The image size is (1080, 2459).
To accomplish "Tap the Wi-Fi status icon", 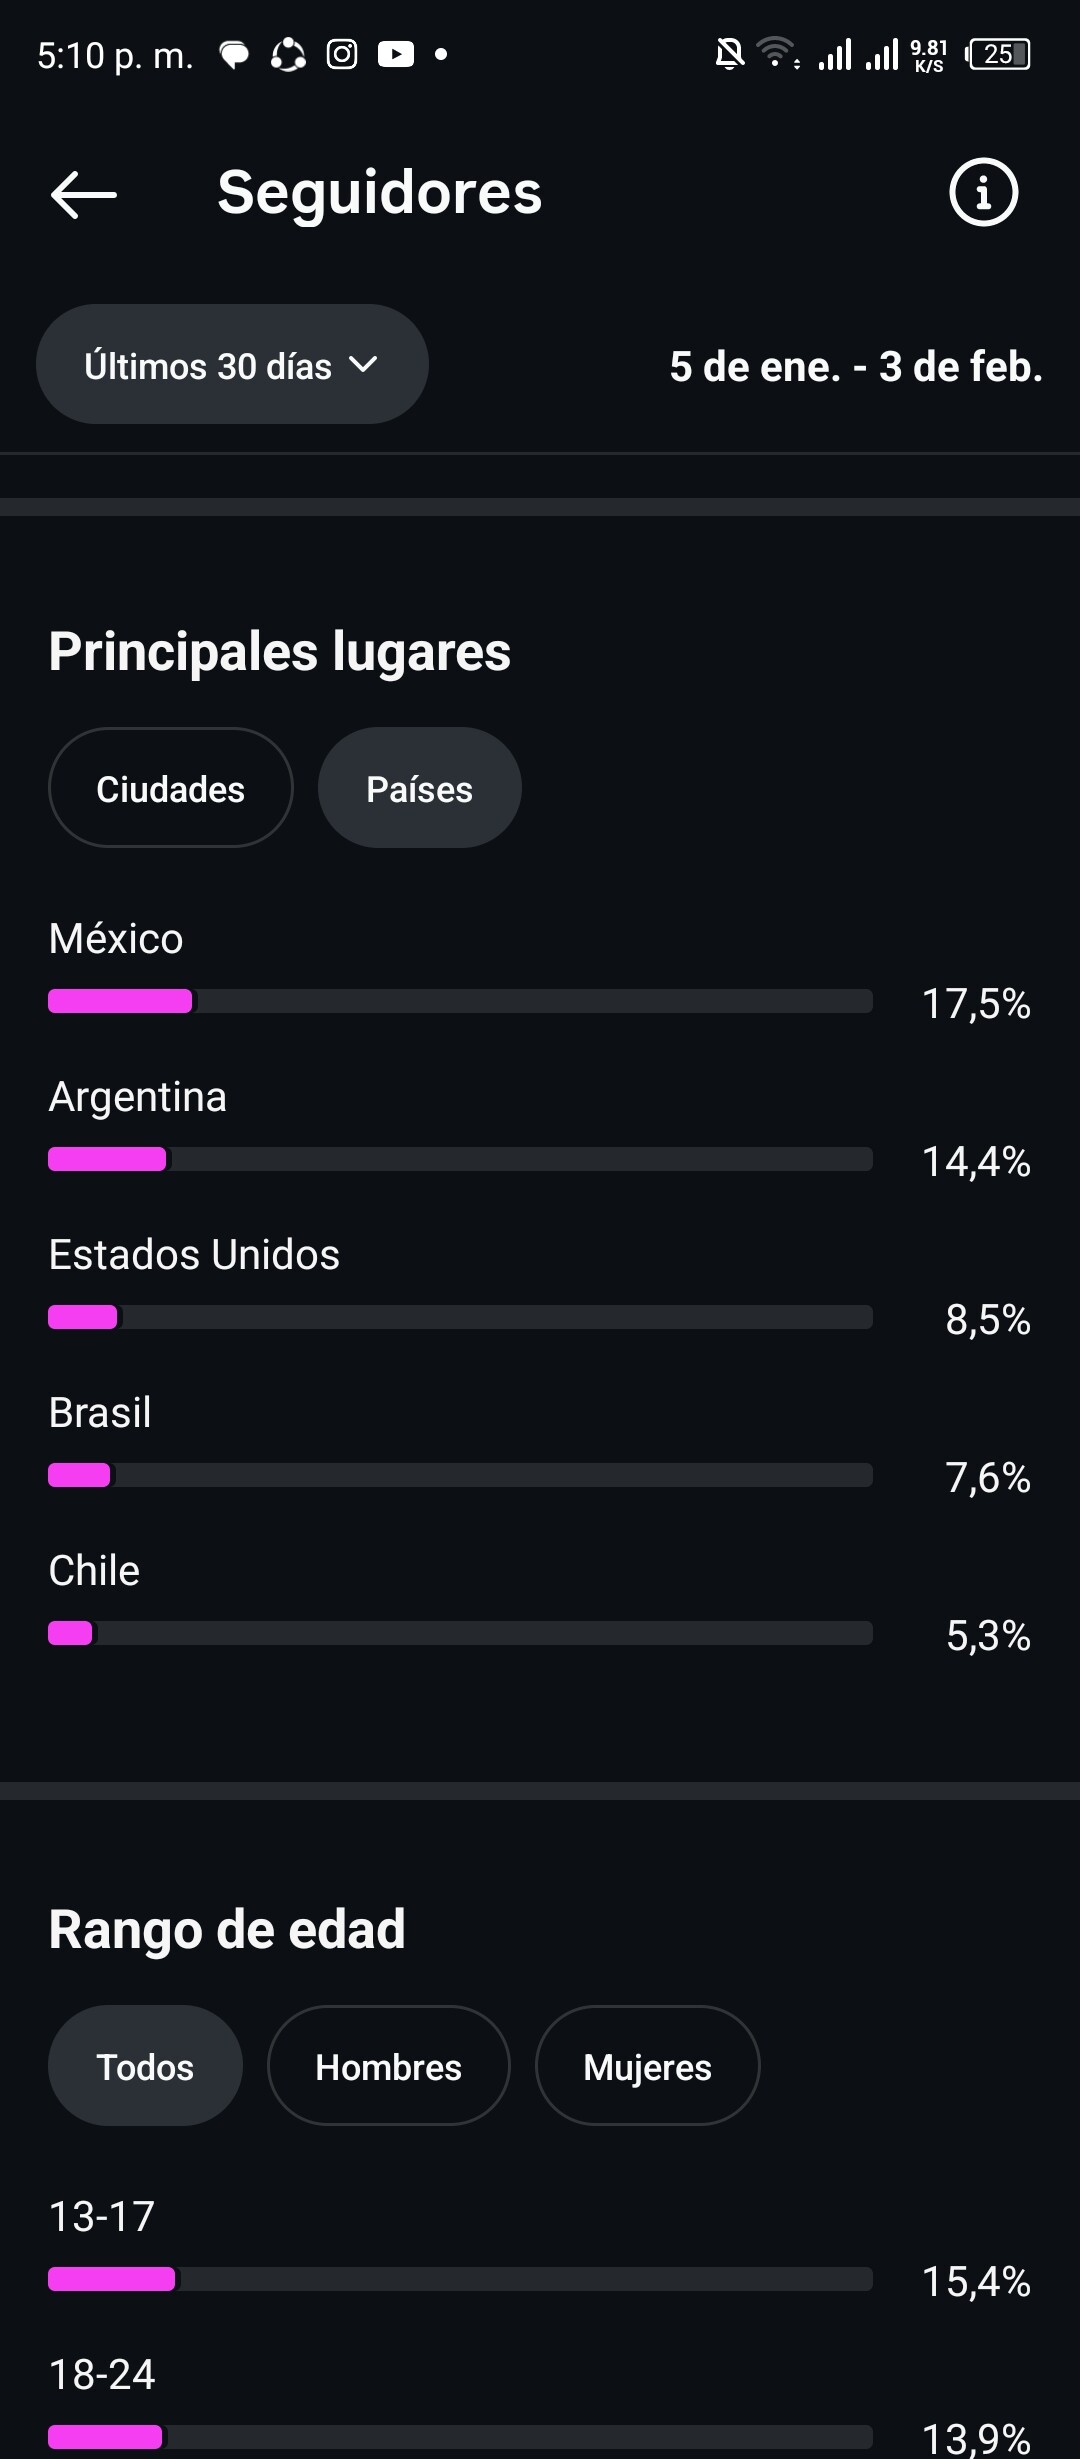I will point(776,52).
